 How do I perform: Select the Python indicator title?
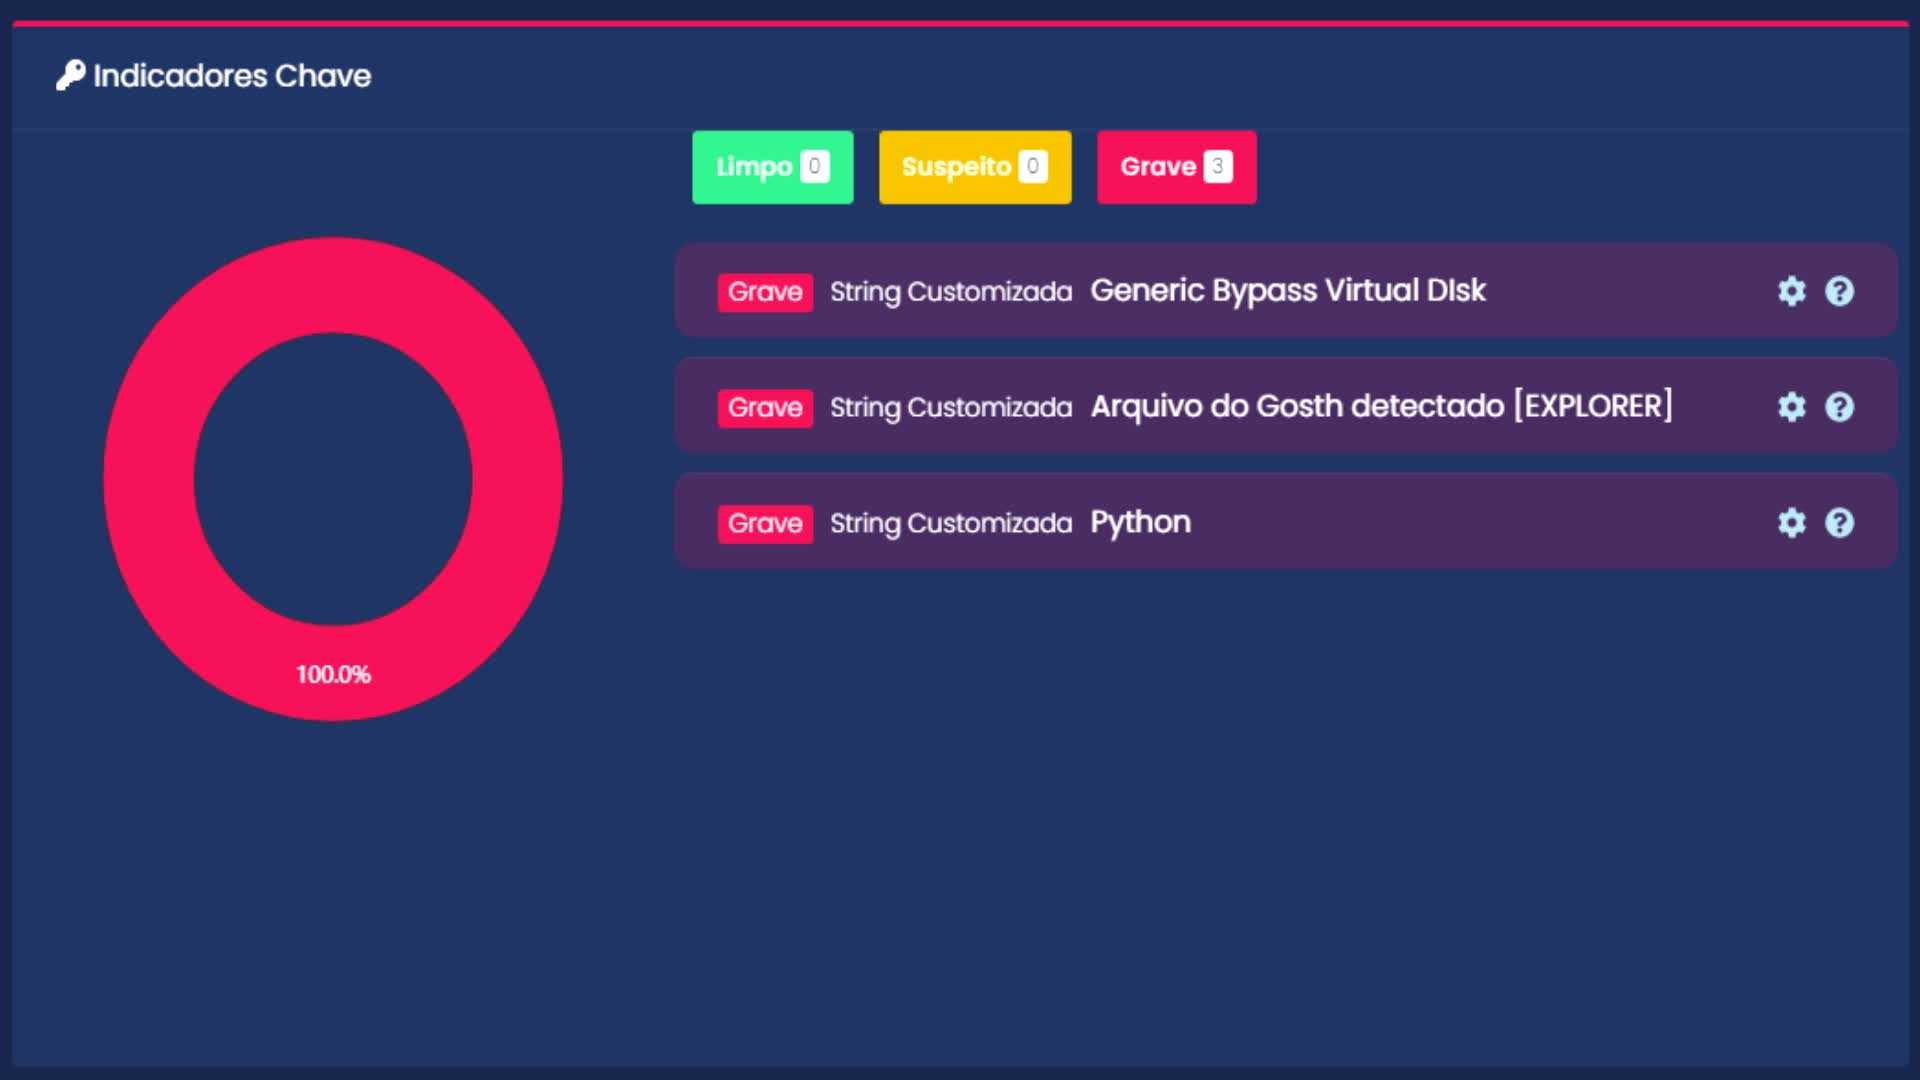click(x=1140, y=523)
